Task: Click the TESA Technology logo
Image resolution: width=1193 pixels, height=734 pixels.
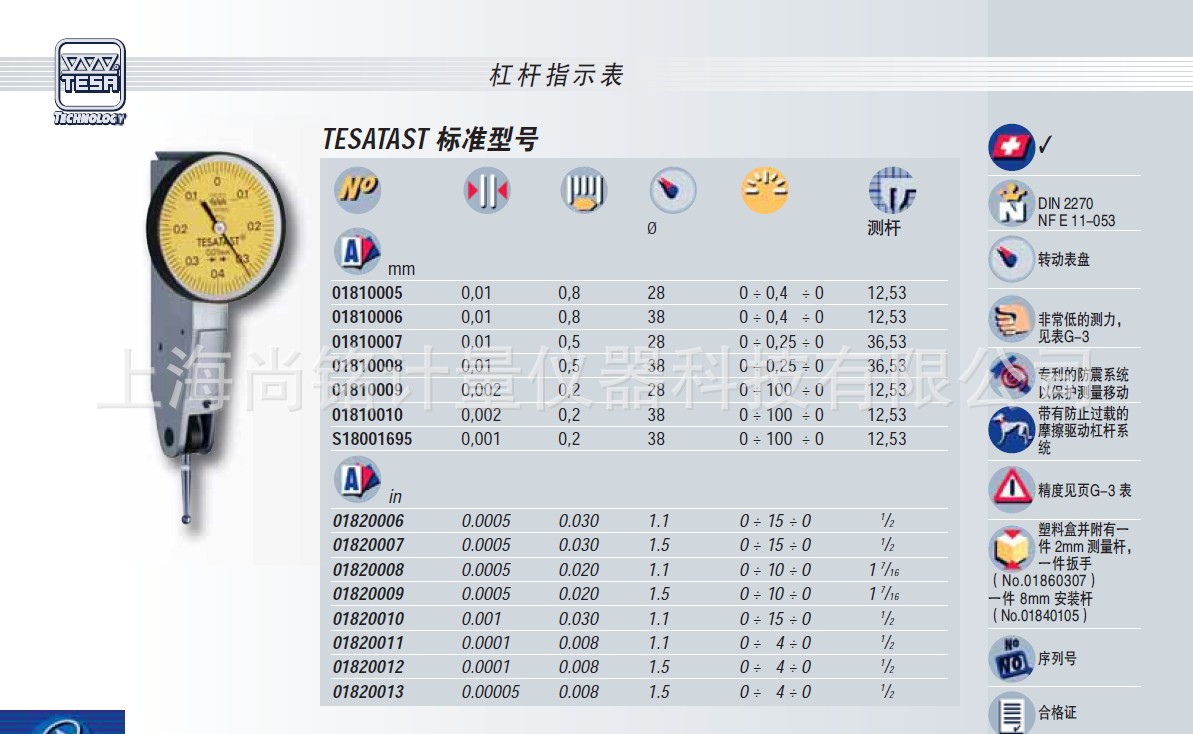Action: pyautogui.click(x=90, y=81)
